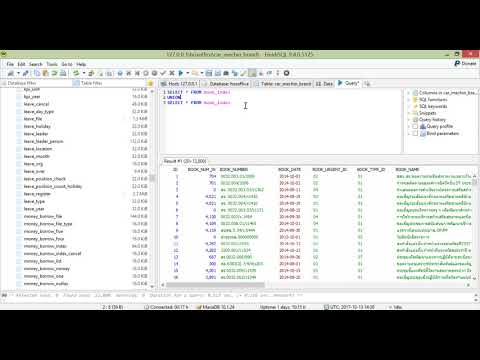Viewport: 480px width, 360px height.
Task: Run the query with the blue play icon
Action: [x=180, y=73]
